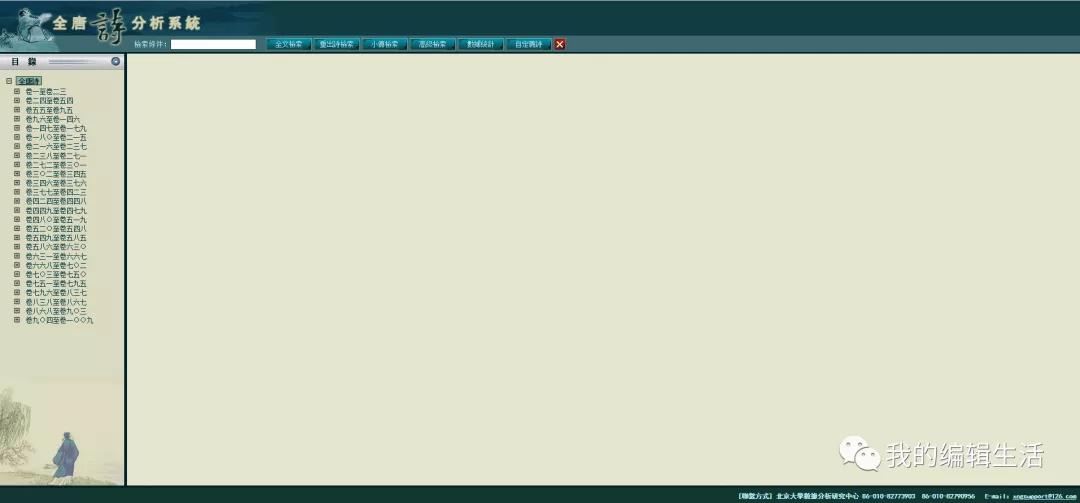Expand the 卷一至卷二三 node
Image resolution: width=1080 pixels, height=503 pixels.
[x=17, y=91]
